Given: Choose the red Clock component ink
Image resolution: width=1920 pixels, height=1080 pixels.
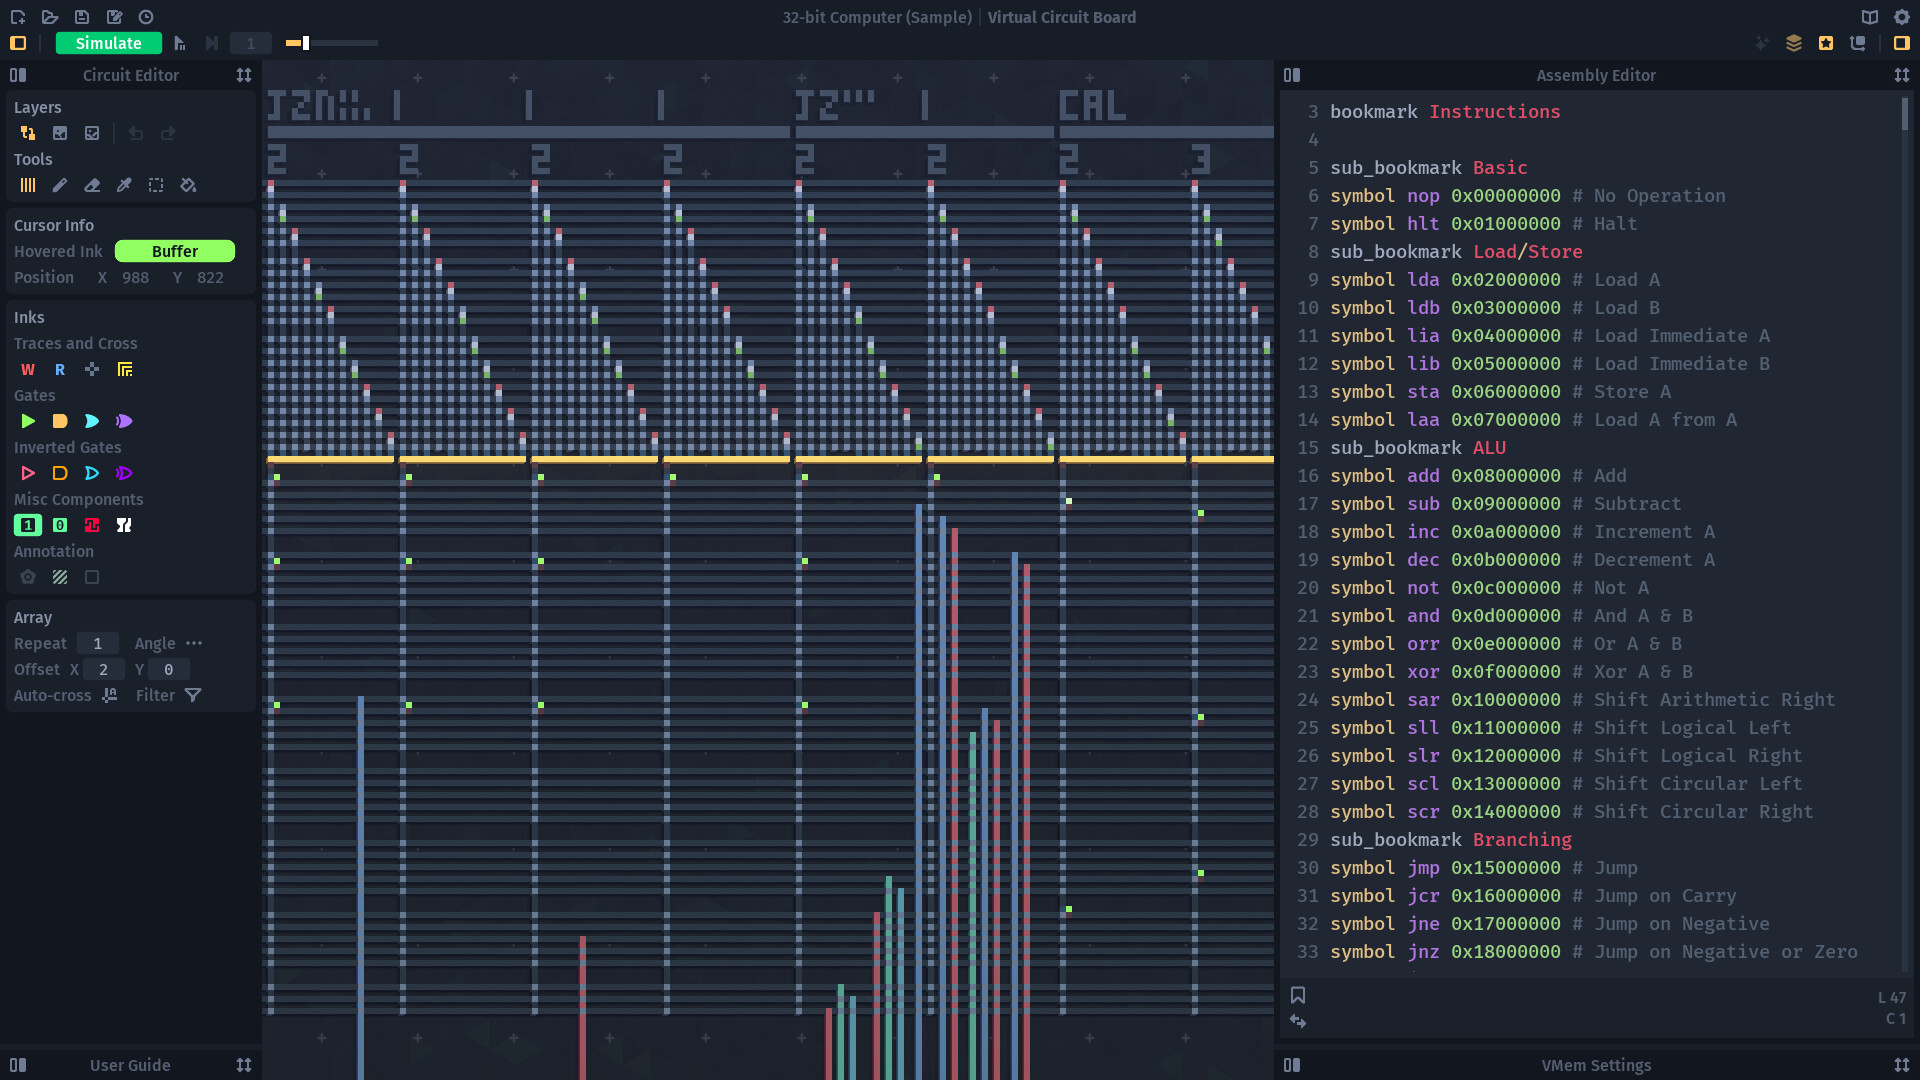Looking at the screenshot, I should (x=92, y=525).
